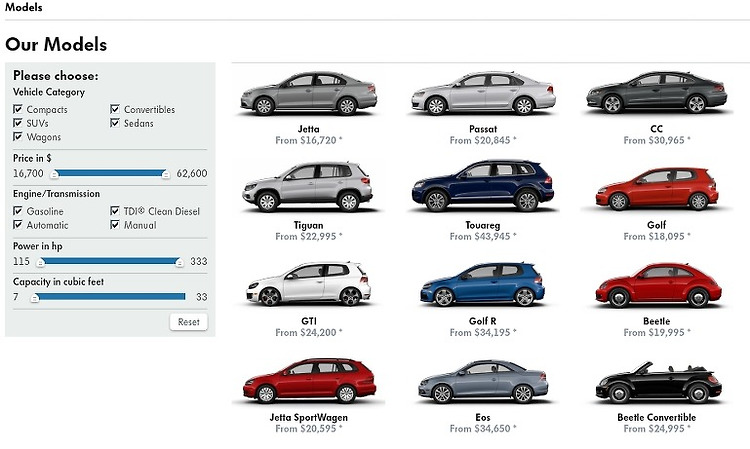Select the red Jetta SportWagen image
750x449 pixels.
pos(309,381)
